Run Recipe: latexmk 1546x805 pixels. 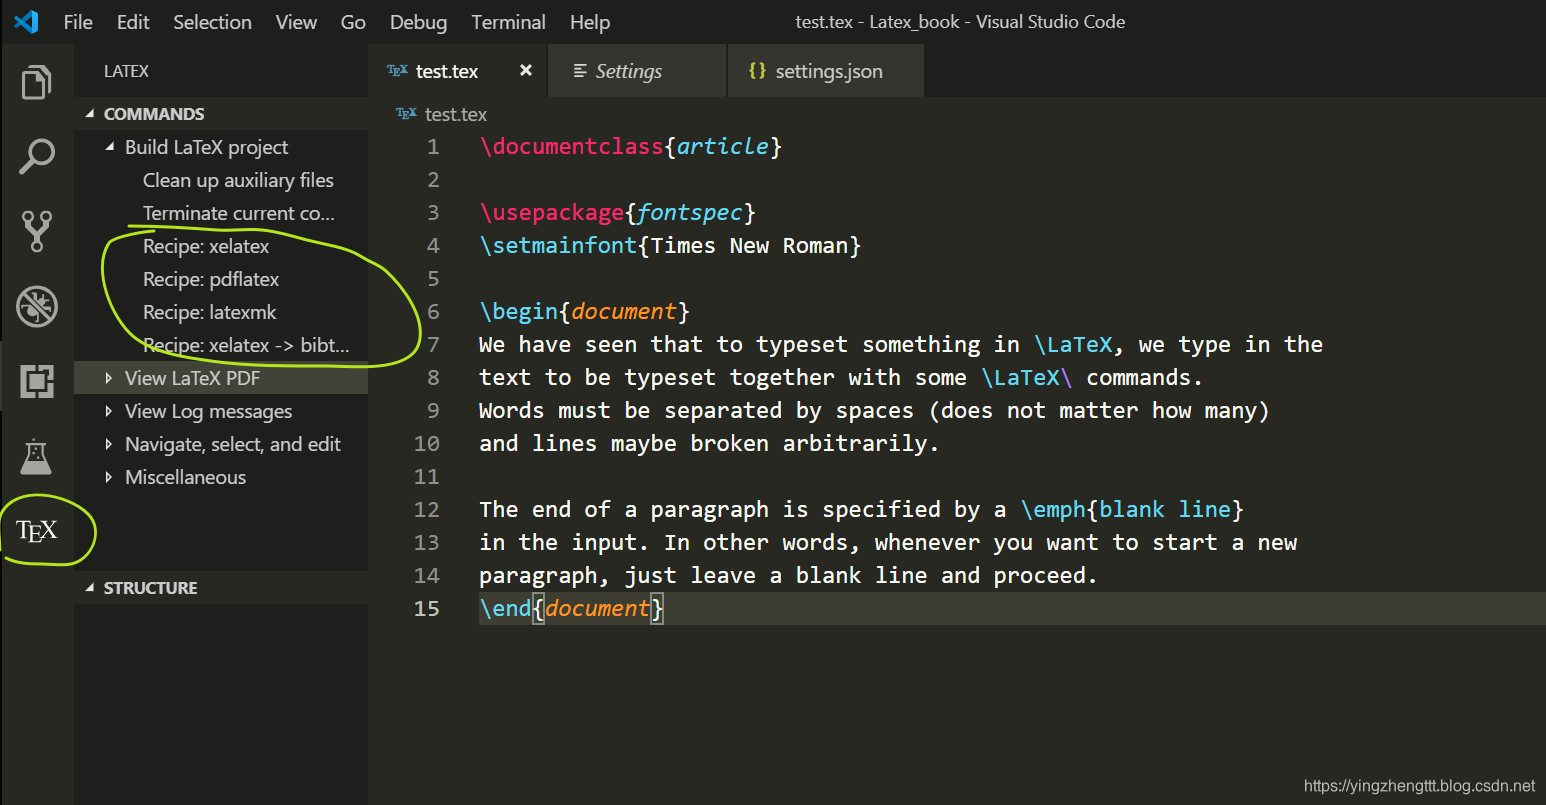tap(210, 312)
